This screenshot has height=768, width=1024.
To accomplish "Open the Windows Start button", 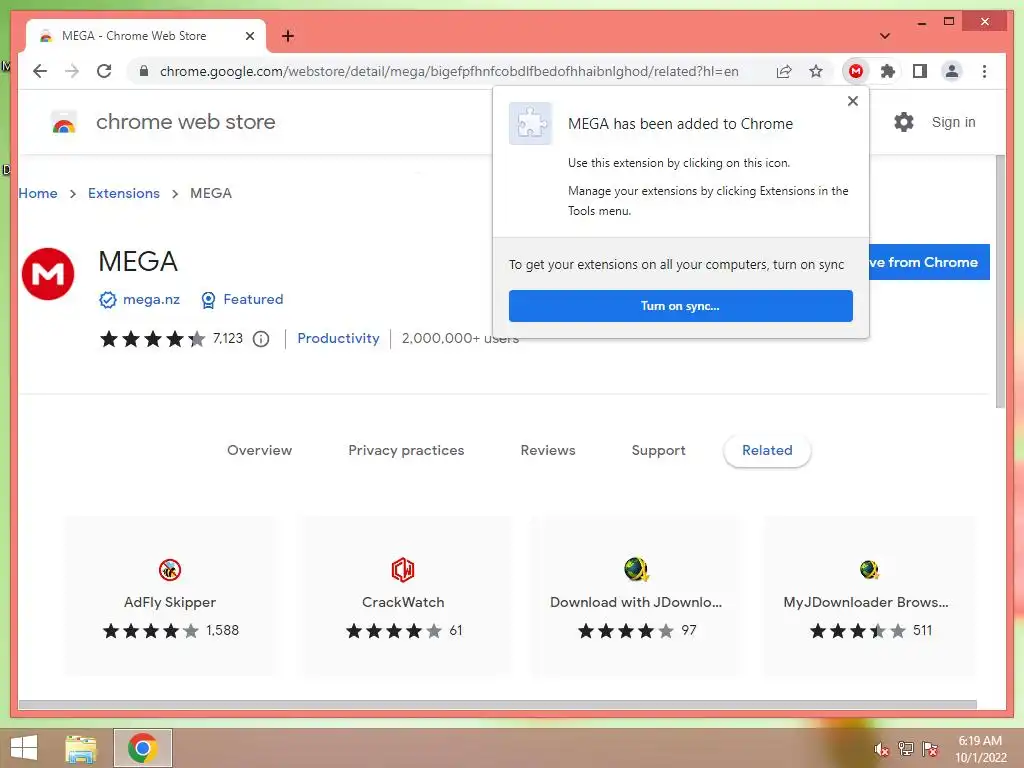I will tap(24, 748).
